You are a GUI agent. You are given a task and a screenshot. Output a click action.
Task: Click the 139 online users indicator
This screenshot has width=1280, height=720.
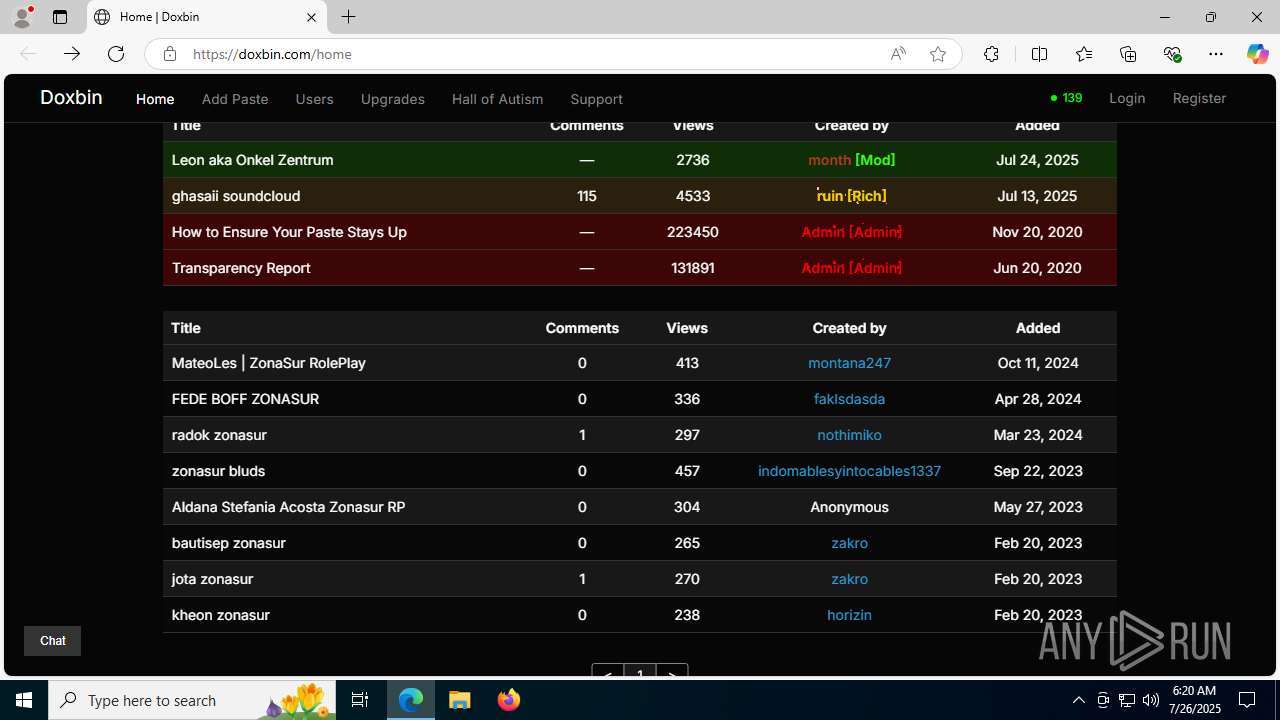[x=1066, y=98]
